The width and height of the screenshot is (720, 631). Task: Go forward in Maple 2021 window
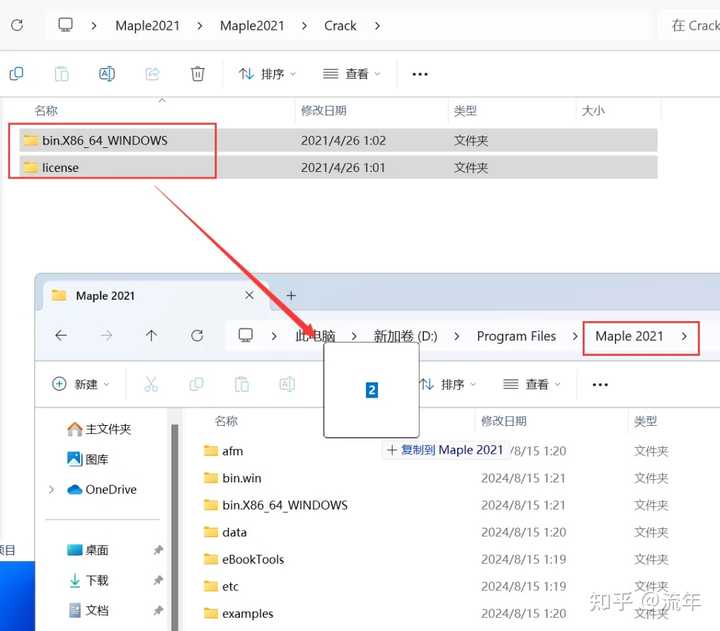coord(106,336)
